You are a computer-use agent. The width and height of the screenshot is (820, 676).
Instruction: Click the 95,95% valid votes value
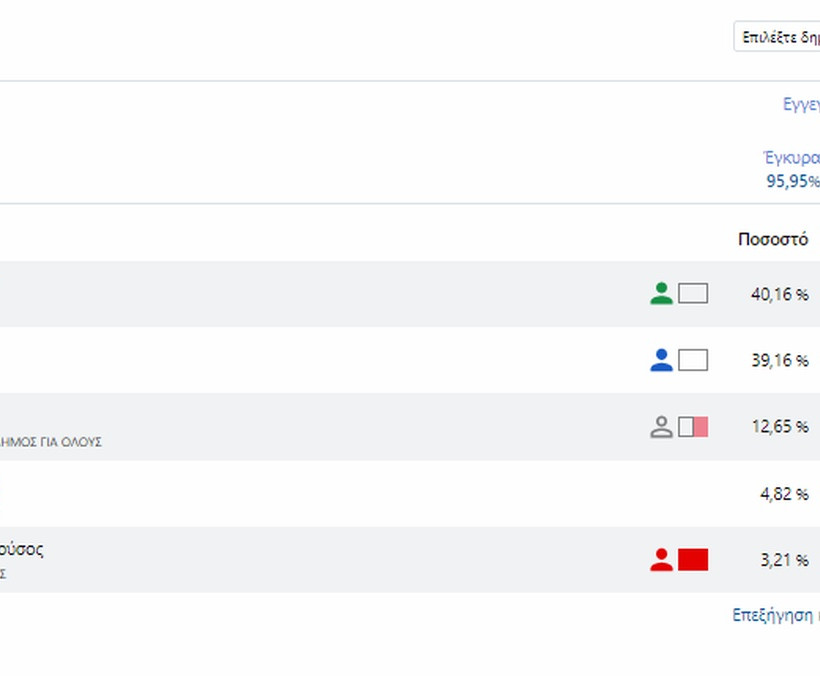point(792,181)
